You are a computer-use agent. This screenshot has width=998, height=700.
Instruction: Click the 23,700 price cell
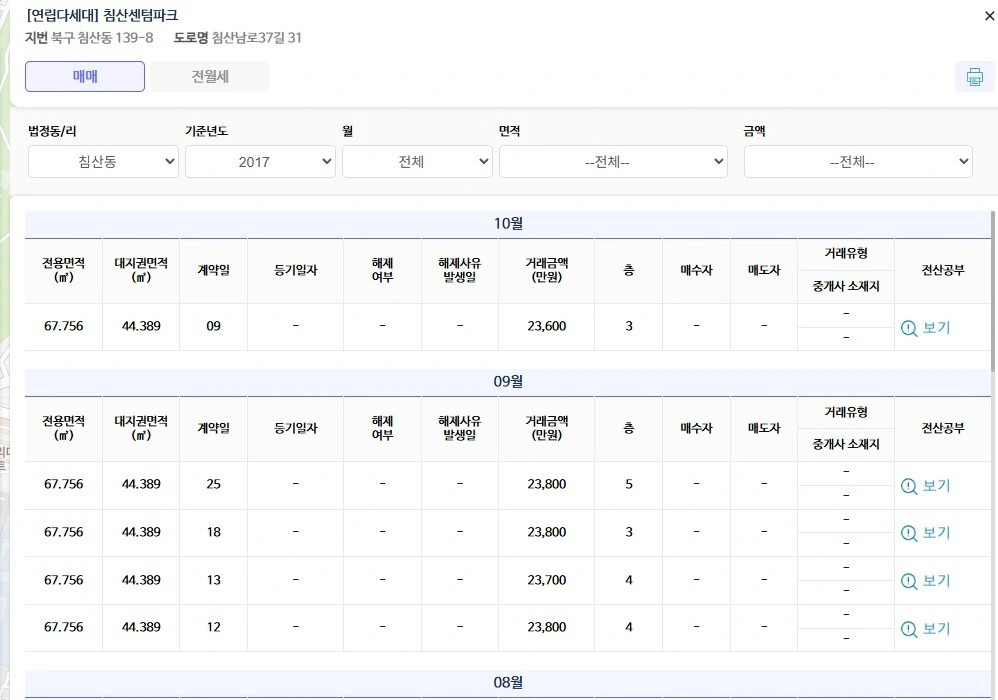coord(547,580)
